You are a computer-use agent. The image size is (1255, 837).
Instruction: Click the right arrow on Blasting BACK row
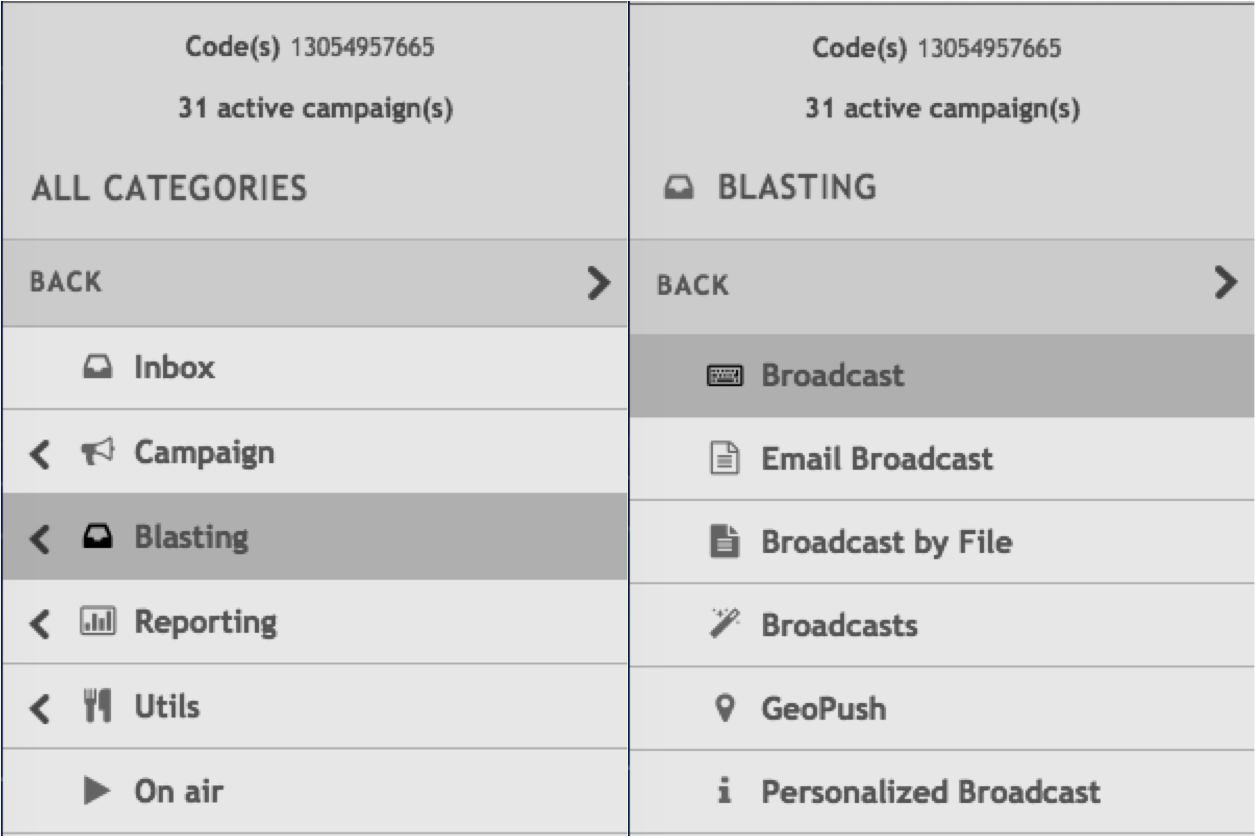[1225, 284]
